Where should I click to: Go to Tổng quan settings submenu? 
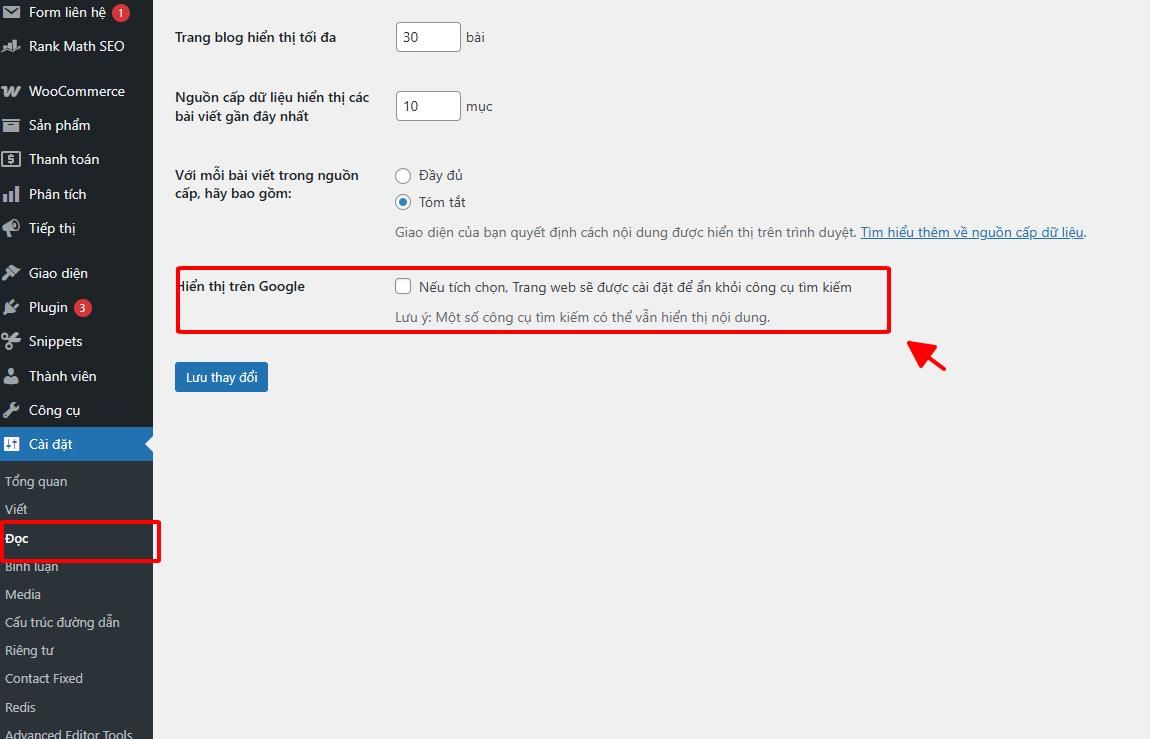[36, 482]
